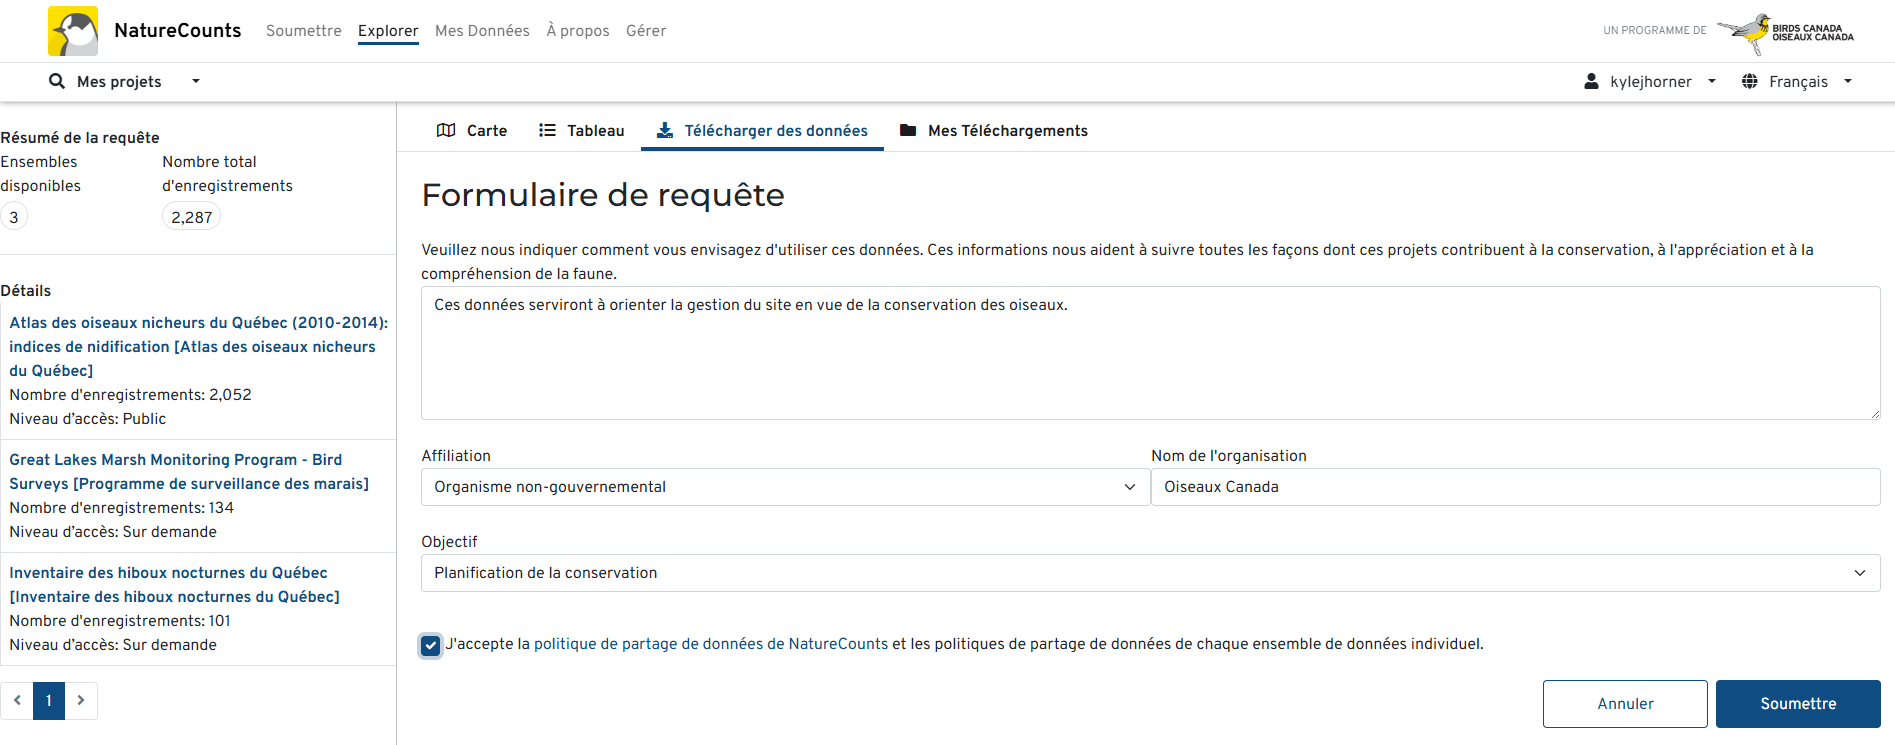Open the Affiliation dropdown
This screenshot has width=1895, height=745.
click(x=785, y=487)
